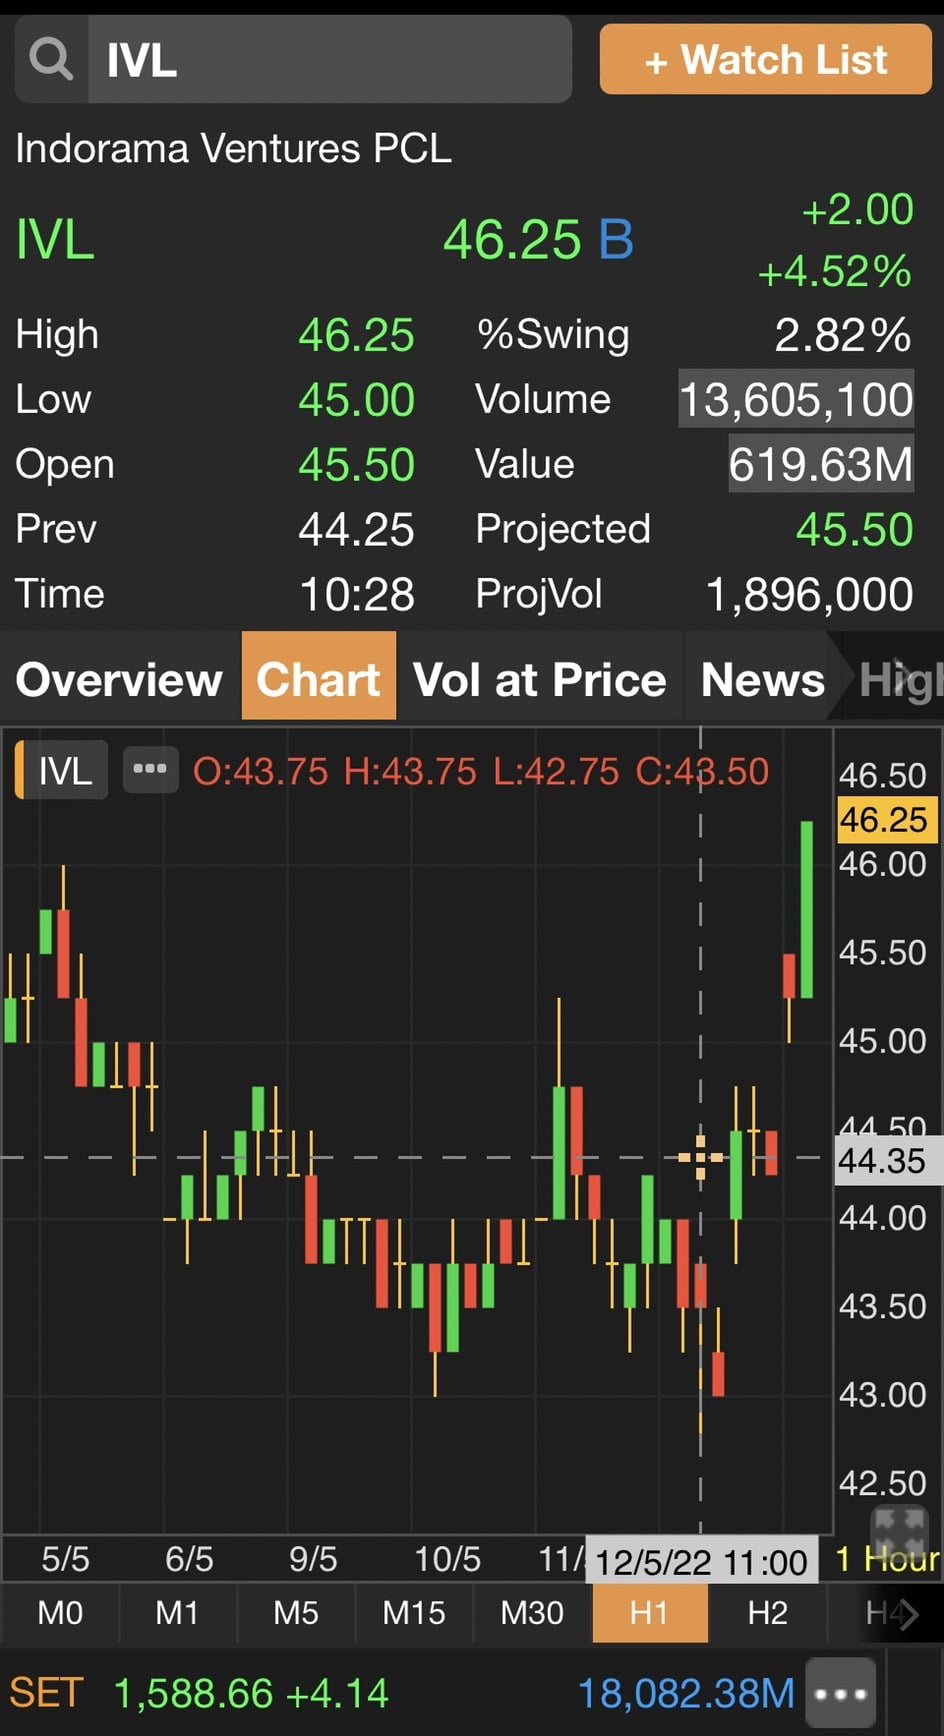This screenshot has height=1736, width=944.
Task: Switch chart to M15 interval
Action: point(414,1613)
